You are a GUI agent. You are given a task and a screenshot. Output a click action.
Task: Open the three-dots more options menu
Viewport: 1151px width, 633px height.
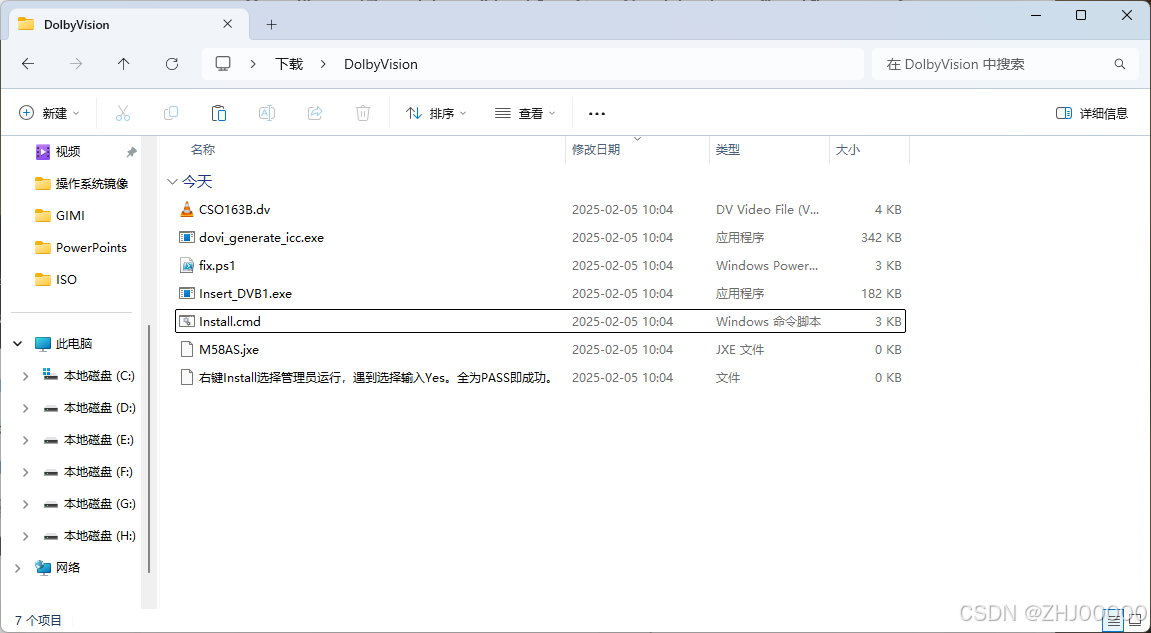(x=597, y=113)
